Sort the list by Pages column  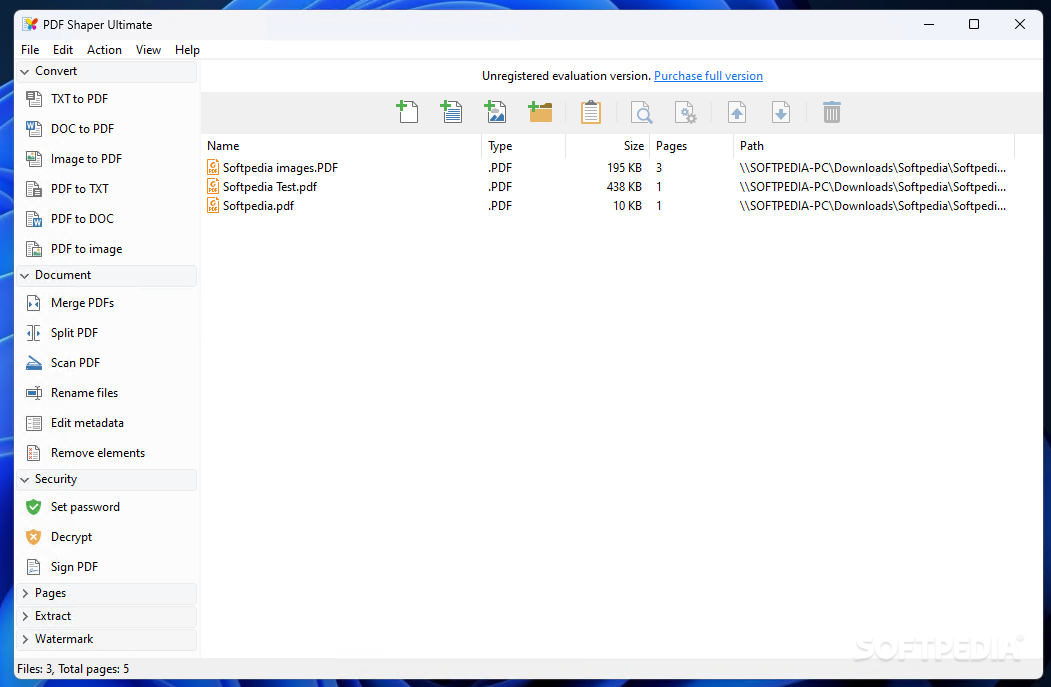pyautogui.click(x=691, y=145)
